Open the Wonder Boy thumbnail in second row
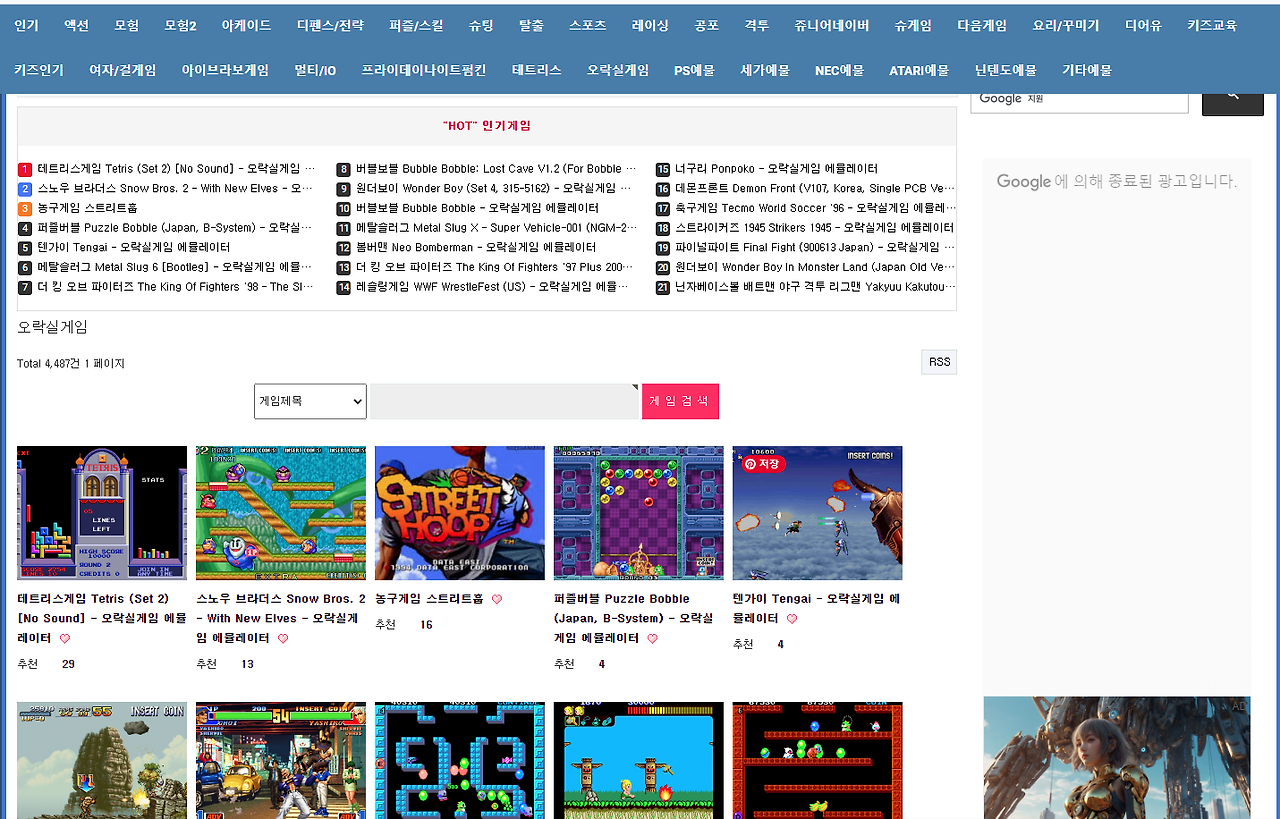The width and height of the screenshot is (1280, 819). [x=639, y=760]
